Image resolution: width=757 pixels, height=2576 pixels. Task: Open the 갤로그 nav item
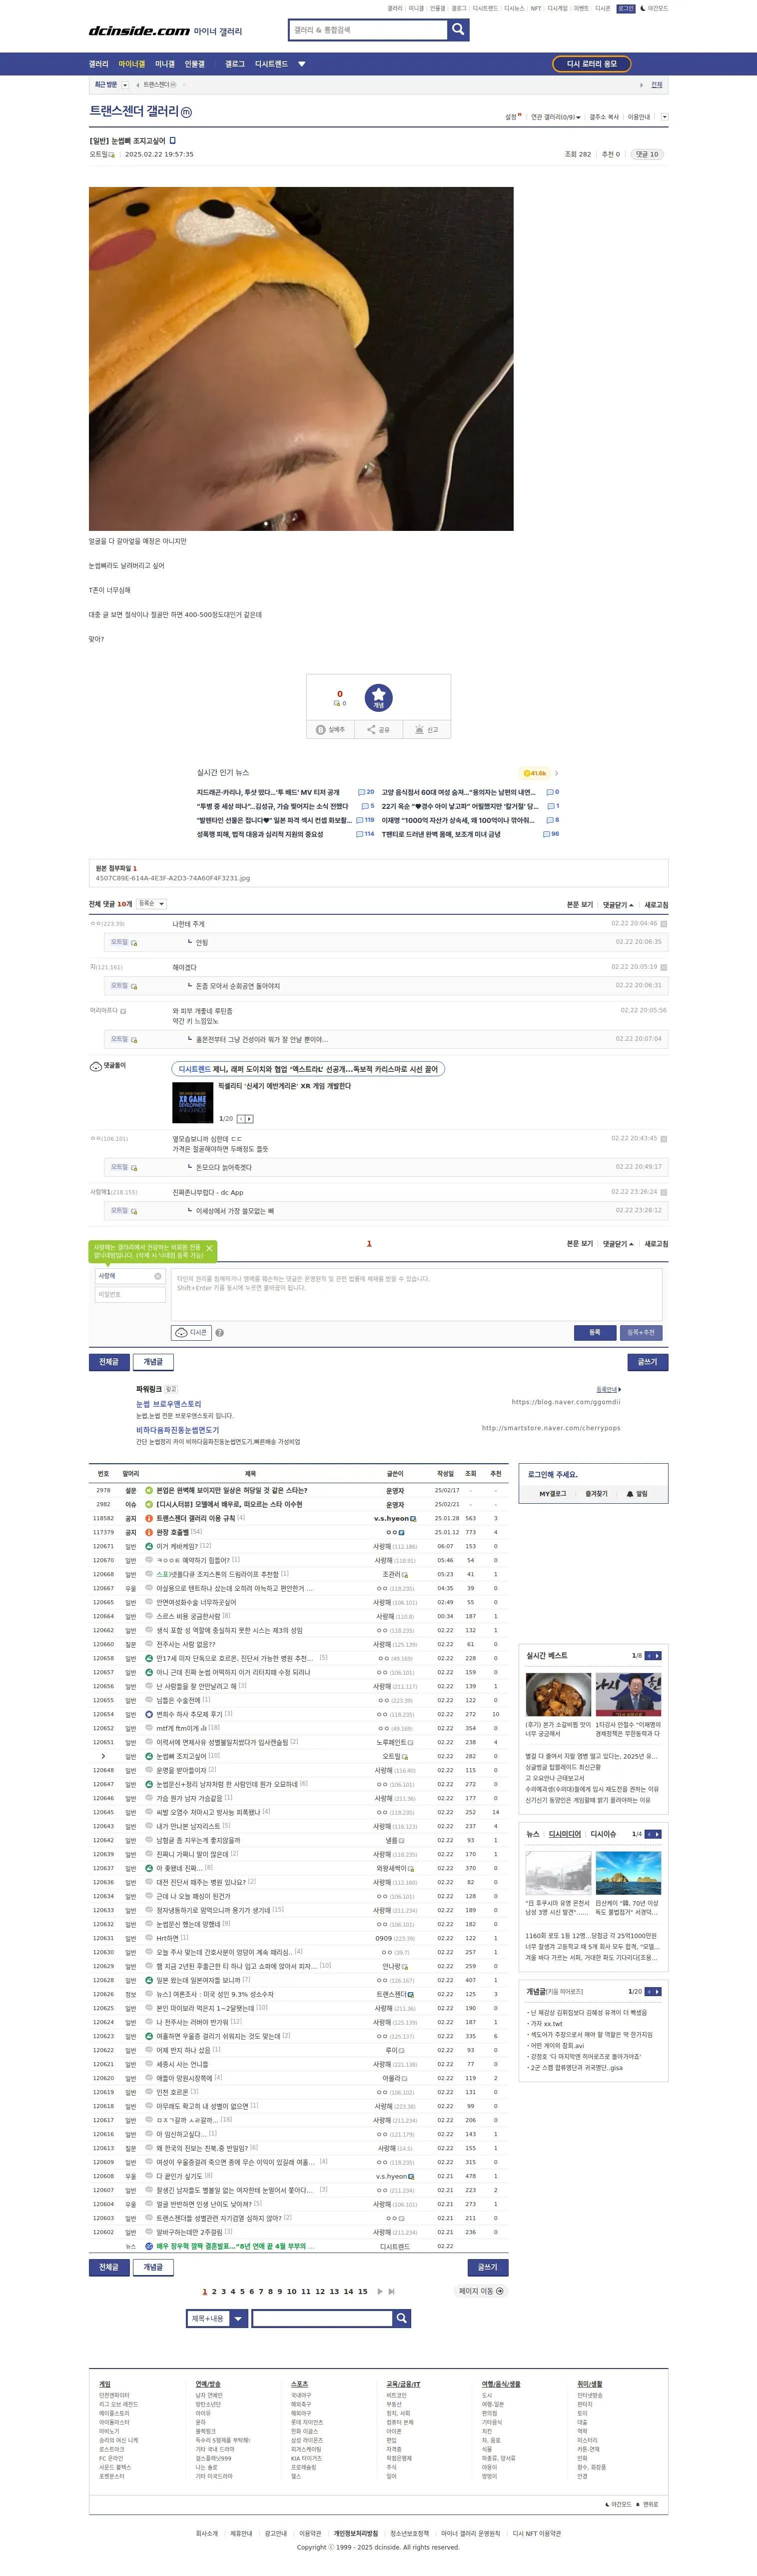point(235,64)
